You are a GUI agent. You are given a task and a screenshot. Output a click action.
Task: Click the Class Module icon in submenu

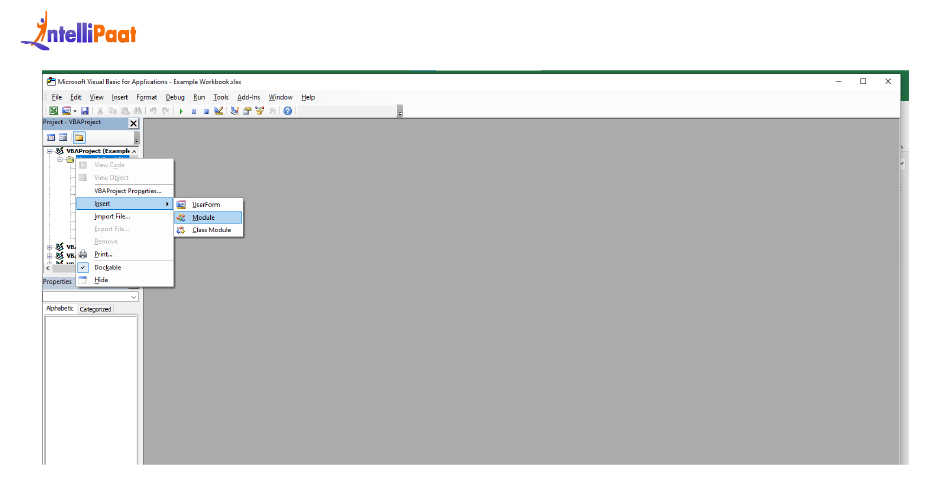tap(181, 230)
